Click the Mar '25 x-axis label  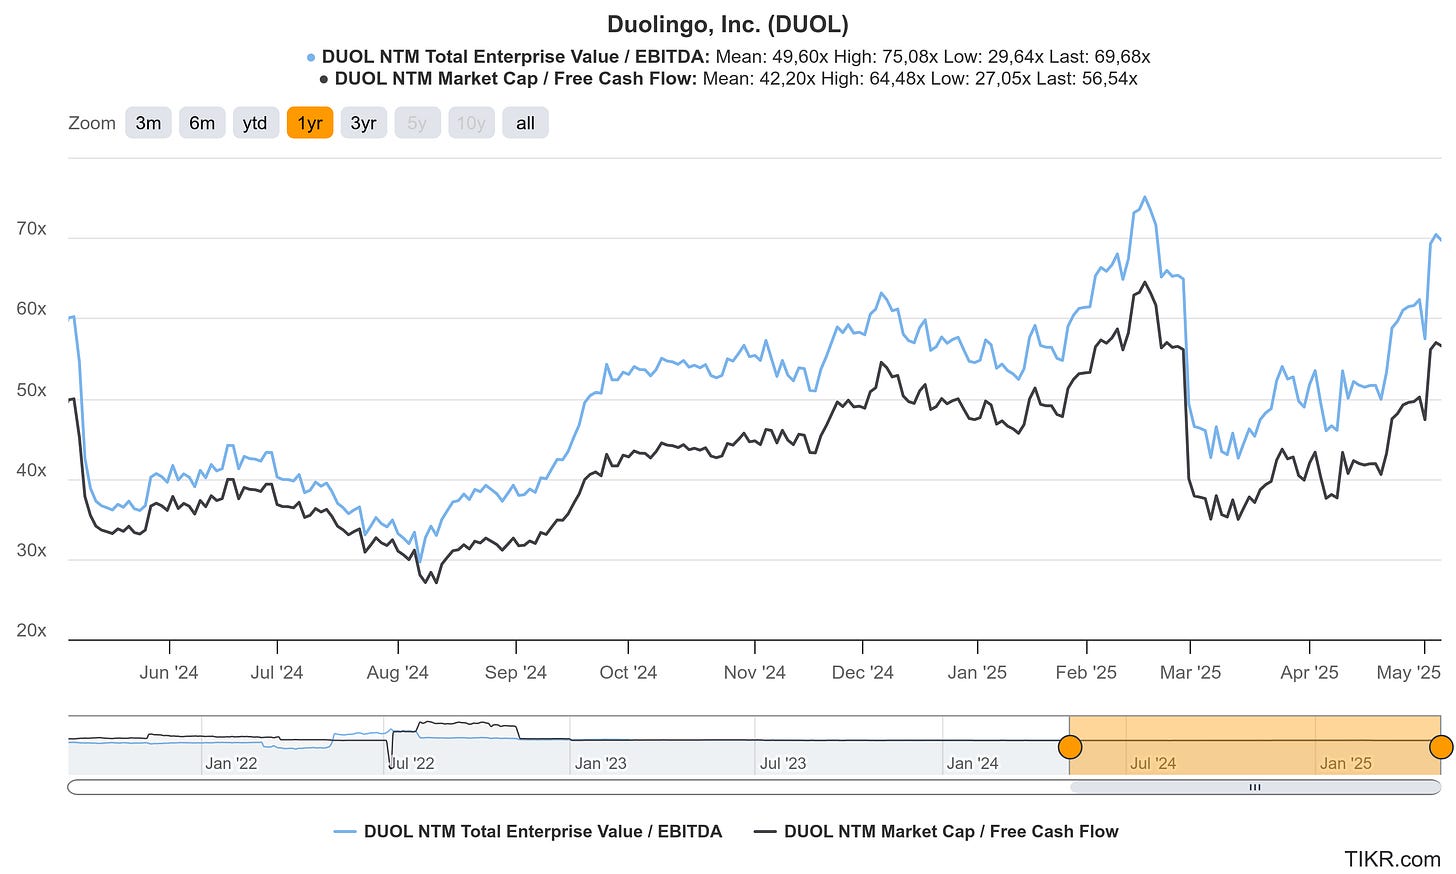coord(1190,672)
